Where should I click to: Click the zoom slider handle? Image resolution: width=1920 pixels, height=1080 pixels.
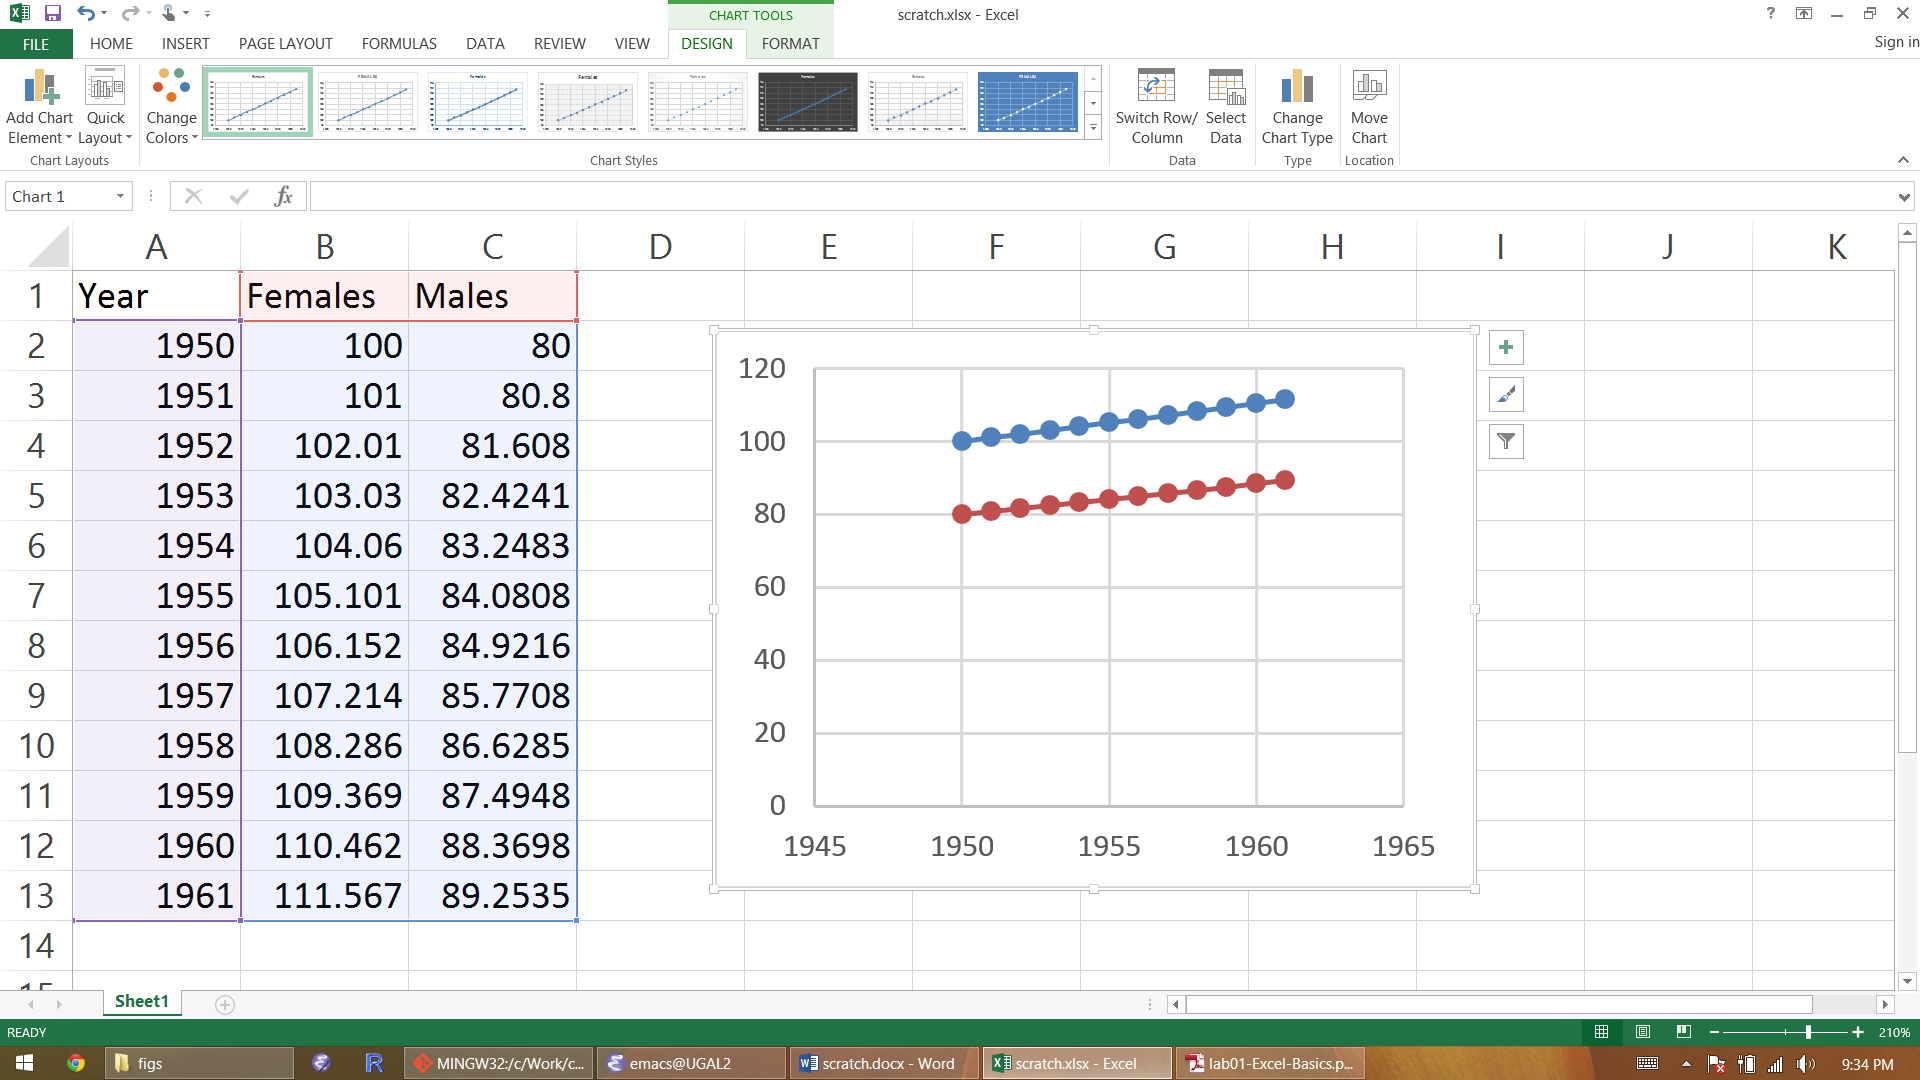1808,1032
